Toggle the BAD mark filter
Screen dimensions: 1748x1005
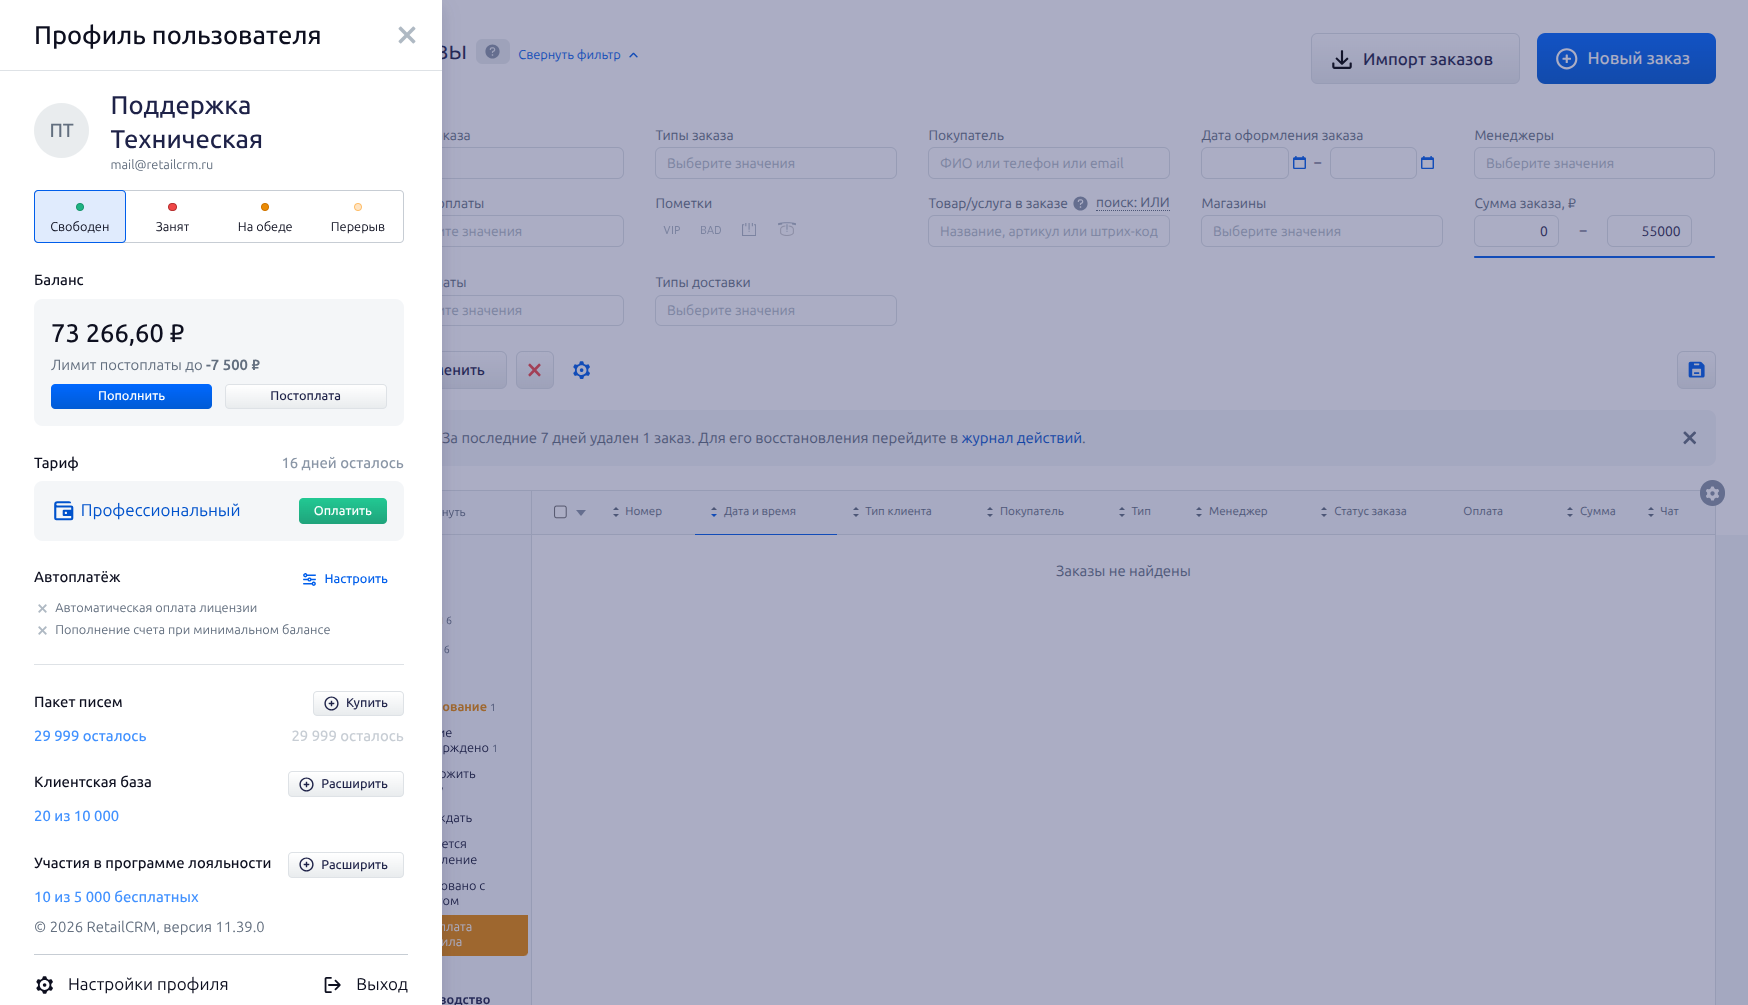(x=711, y=230)
